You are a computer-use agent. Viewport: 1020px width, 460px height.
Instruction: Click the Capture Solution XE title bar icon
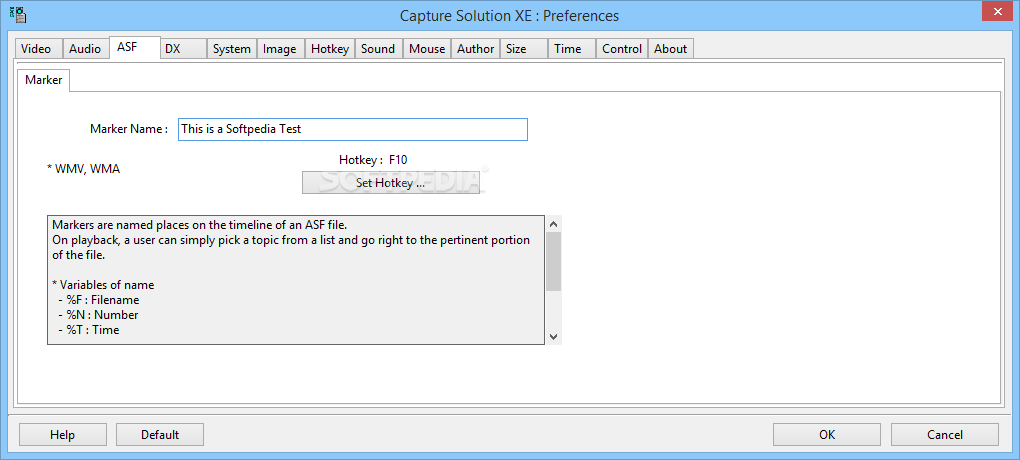coord(17,15)
